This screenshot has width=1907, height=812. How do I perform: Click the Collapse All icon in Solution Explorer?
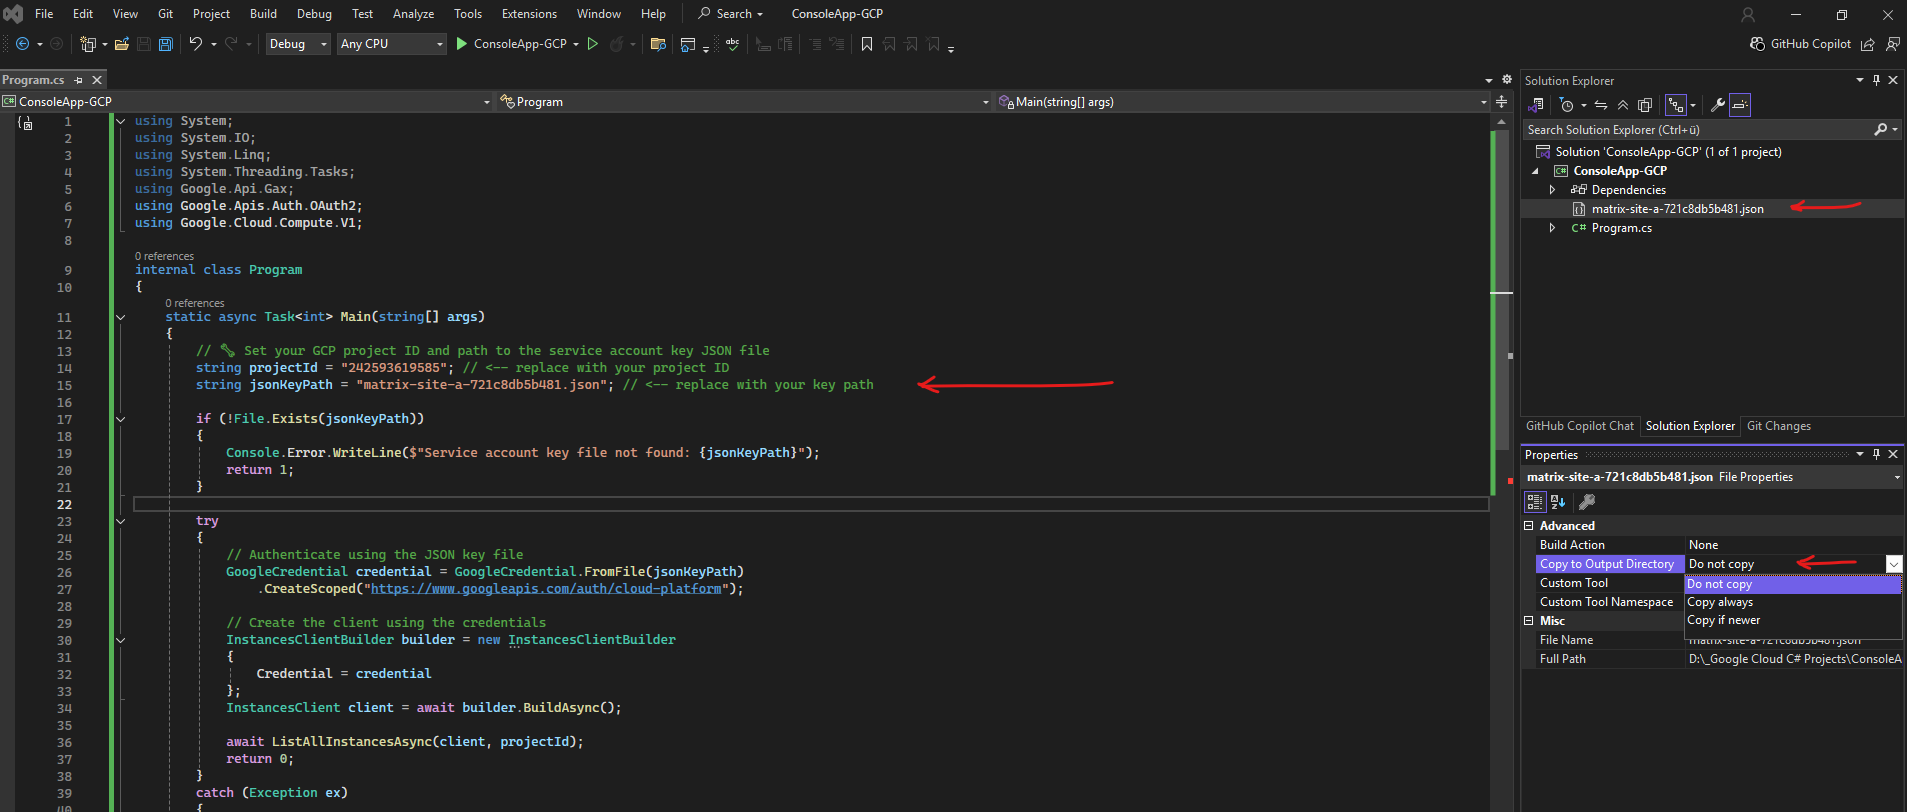[1623, 105]
